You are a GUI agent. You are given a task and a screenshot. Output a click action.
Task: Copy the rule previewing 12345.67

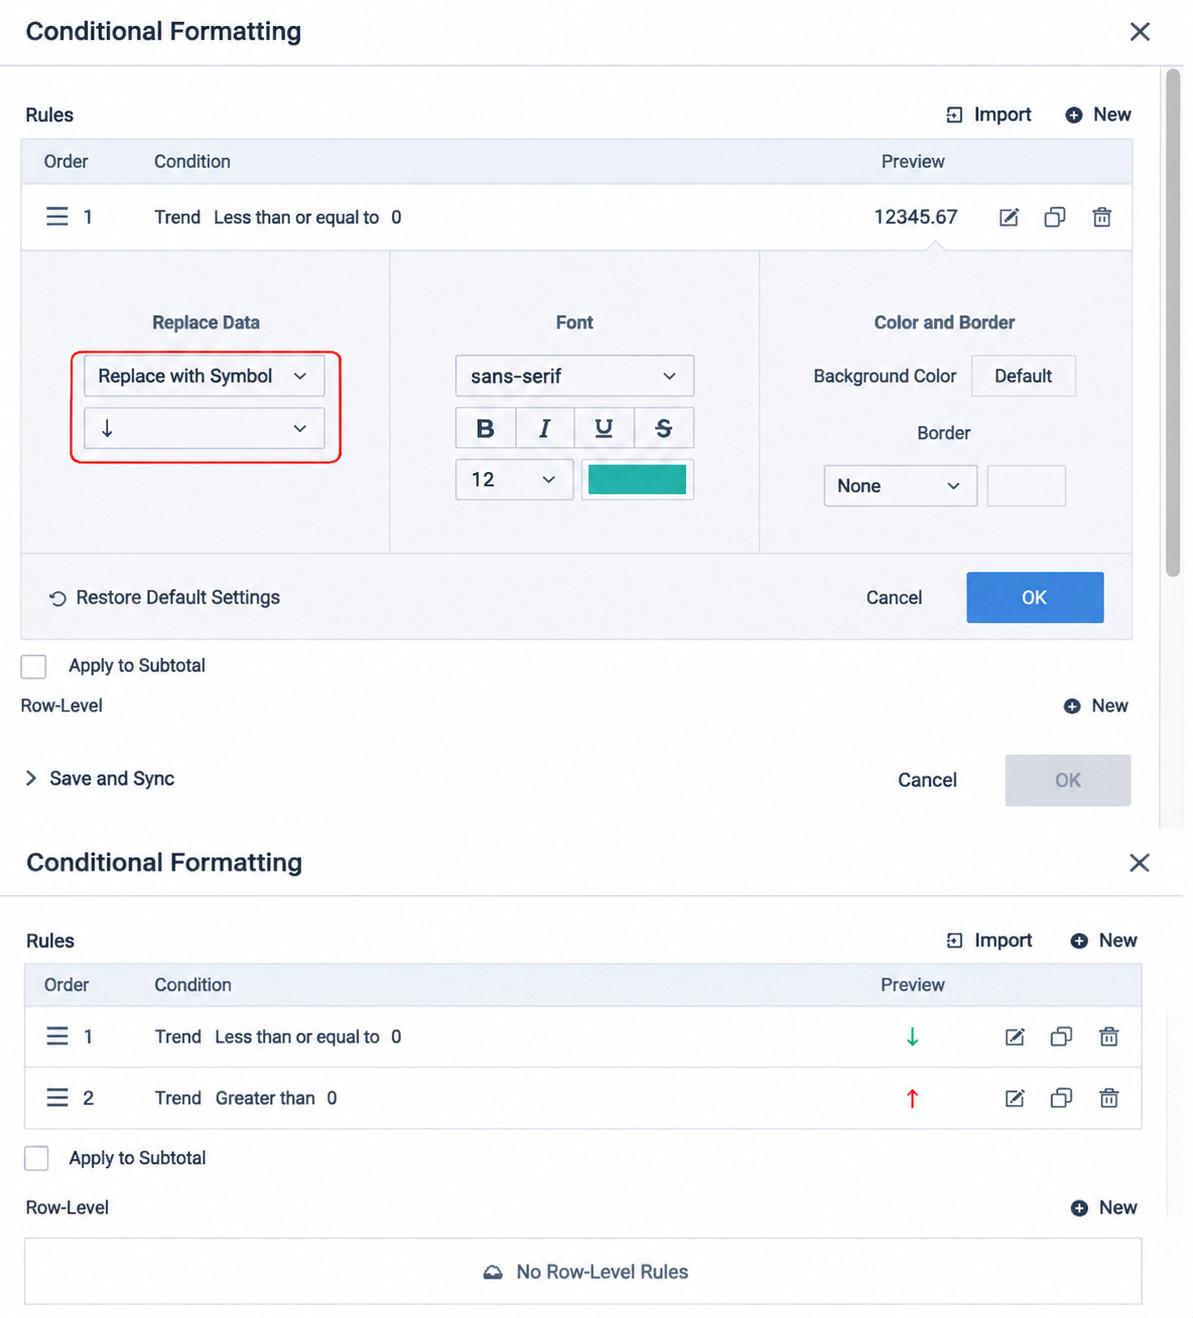pos(1055,217)
